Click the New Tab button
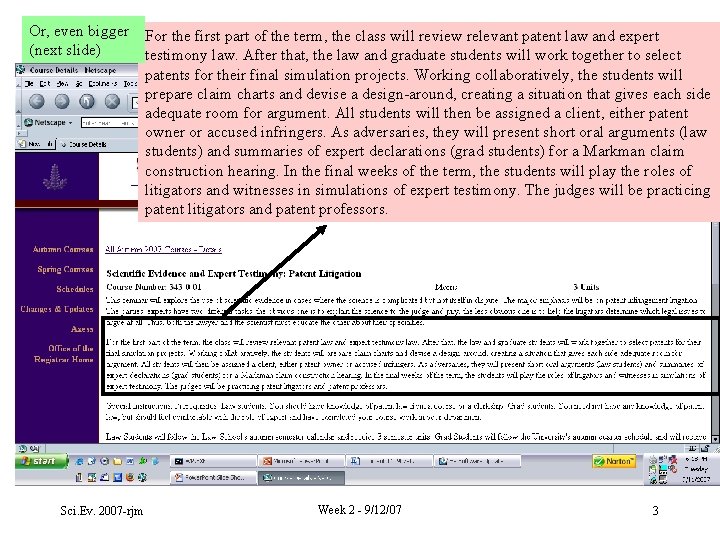This screenshot has width=720, height=540. pos(35,144)
